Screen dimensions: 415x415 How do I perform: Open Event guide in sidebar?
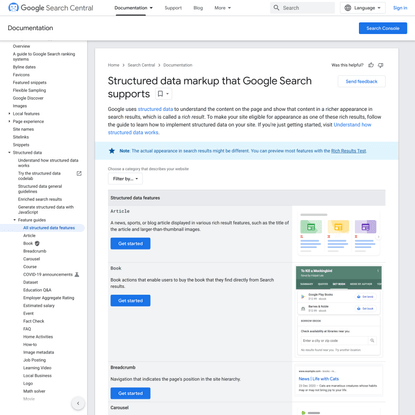click(28, 313)
